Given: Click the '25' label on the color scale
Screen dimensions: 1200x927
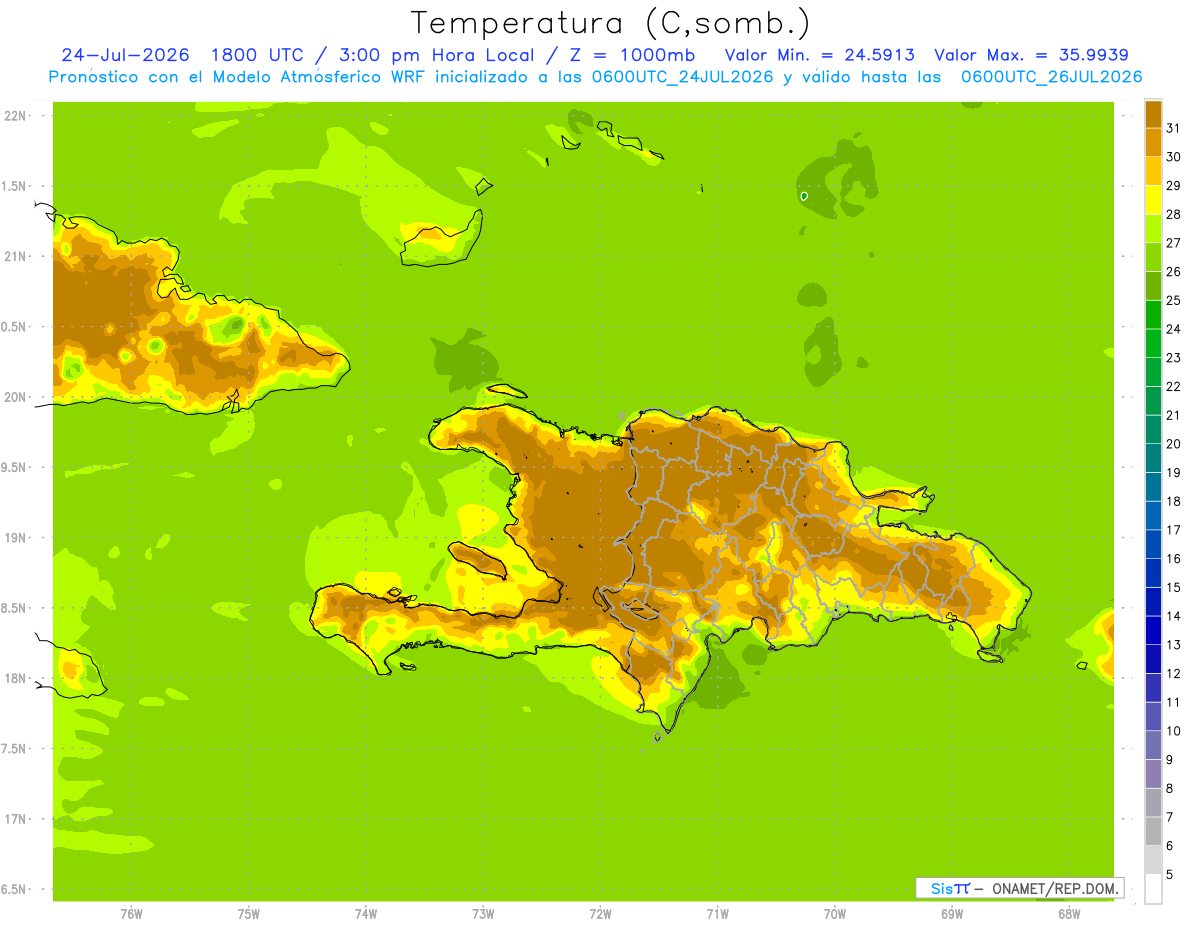Looking at the screenshot, I should pos(1173,300).
